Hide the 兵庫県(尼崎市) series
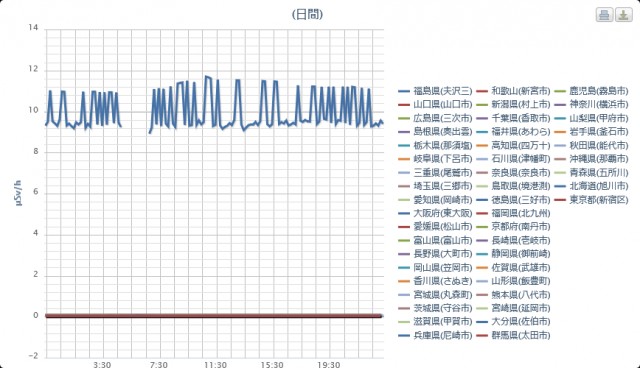Screen dimensions: 640x368 [435, 335]
